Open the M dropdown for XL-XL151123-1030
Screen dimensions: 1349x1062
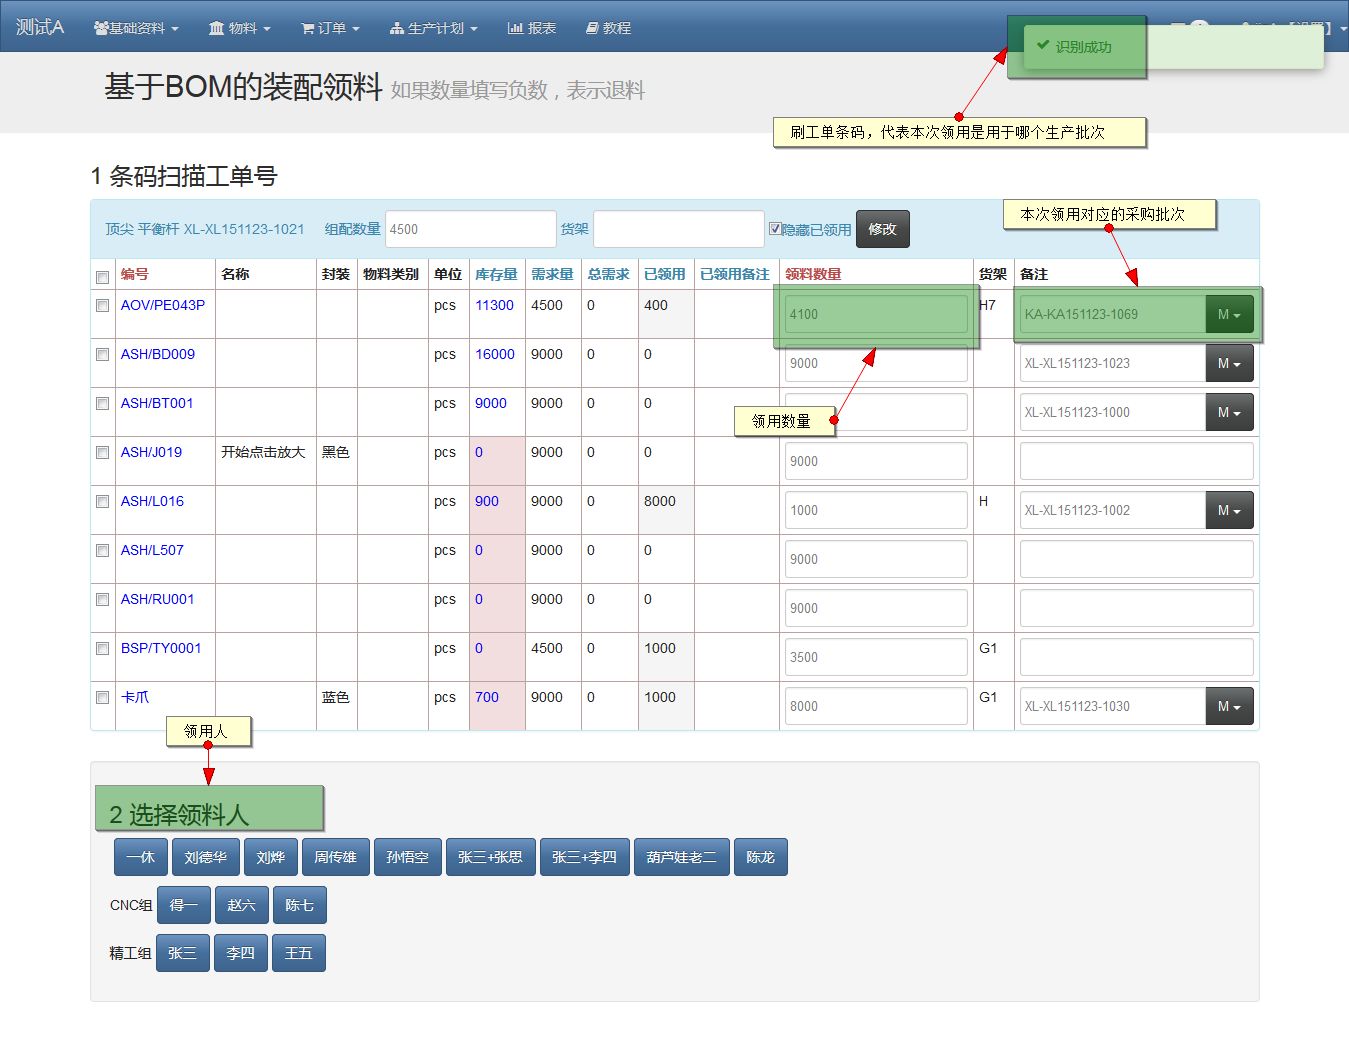click(x=1228, y=707)
